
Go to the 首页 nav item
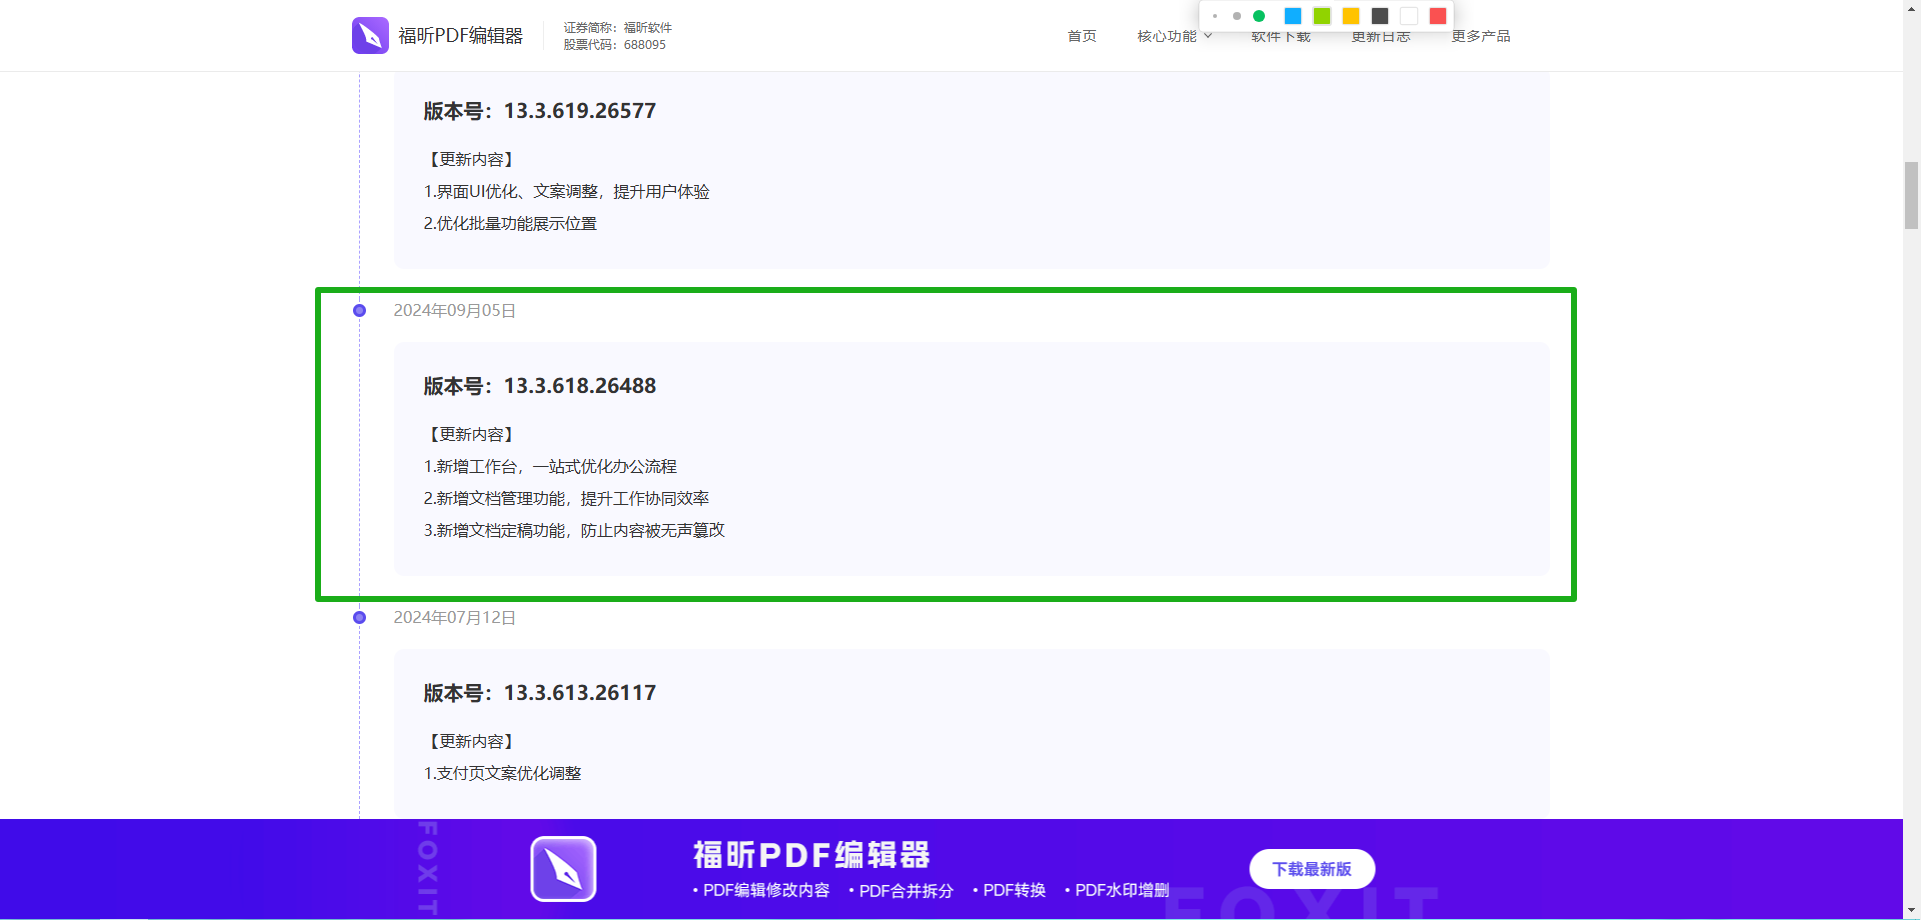pos(1082,37)
